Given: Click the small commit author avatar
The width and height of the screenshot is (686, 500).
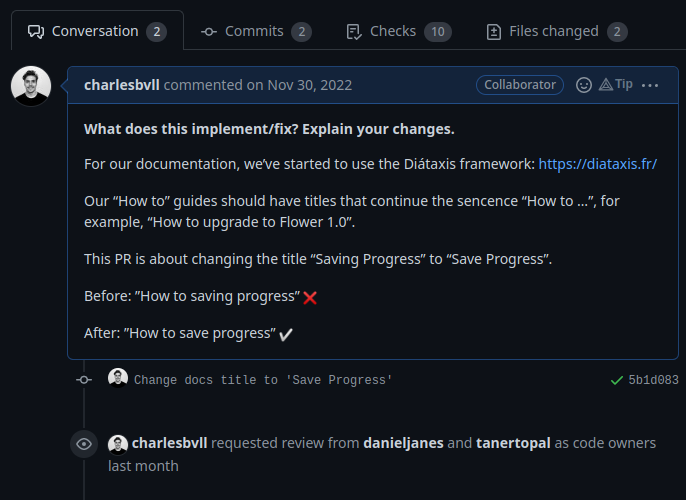Looking at the screenshot, I should [118, 379].
